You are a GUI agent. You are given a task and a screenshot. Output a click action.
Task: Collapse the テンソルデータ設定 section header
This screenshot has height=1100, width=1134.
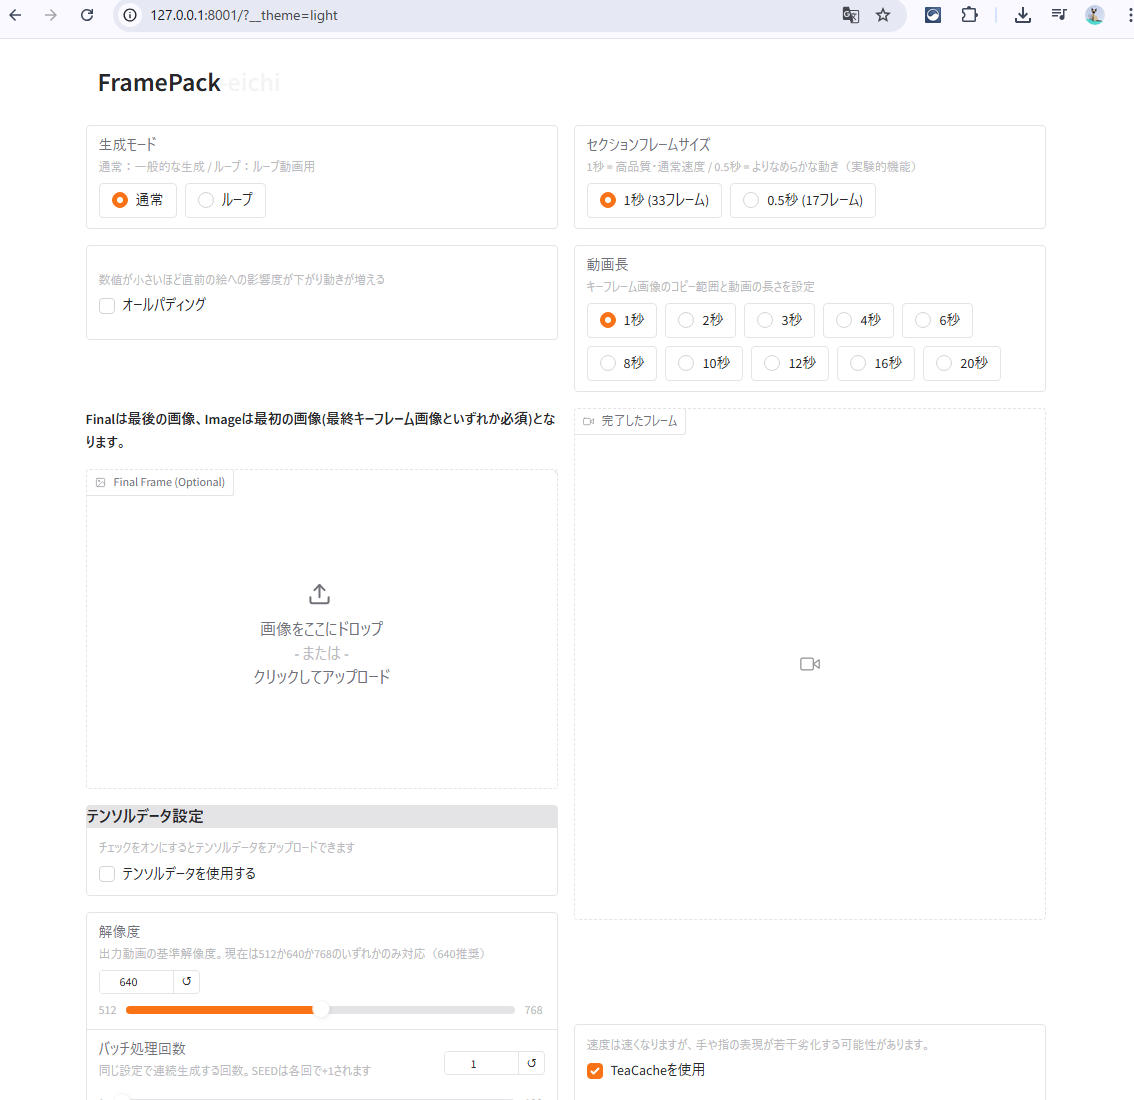tap(321, 816)
